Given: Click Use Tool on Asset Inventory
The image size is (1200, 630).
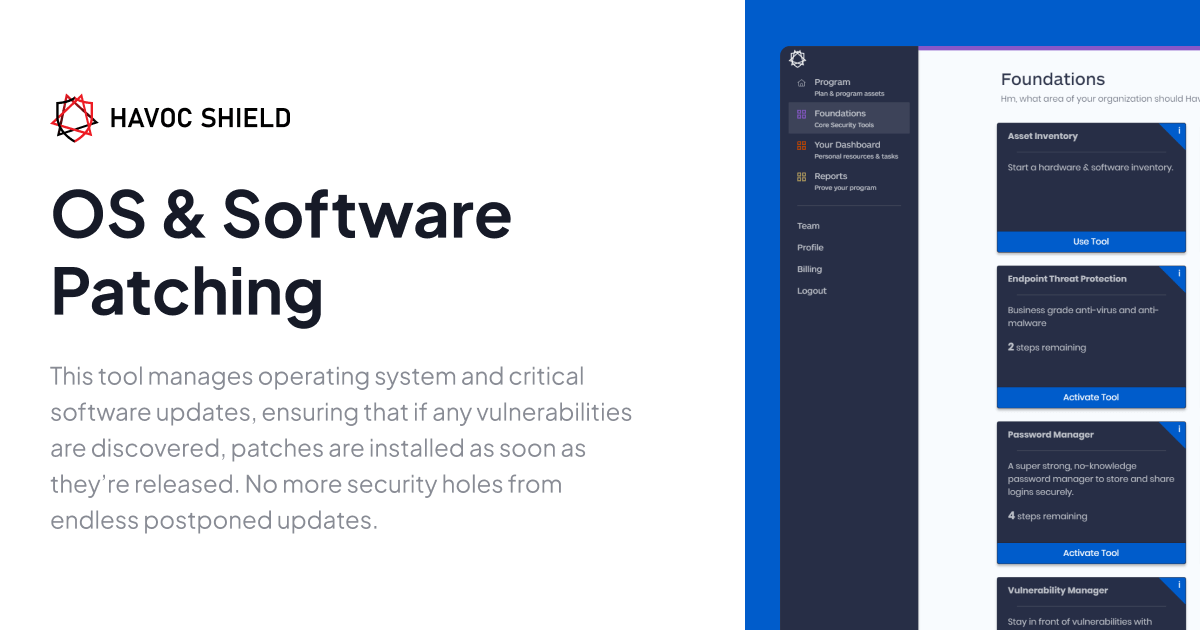Looking at the screenshot, I should coord(1091,241).
